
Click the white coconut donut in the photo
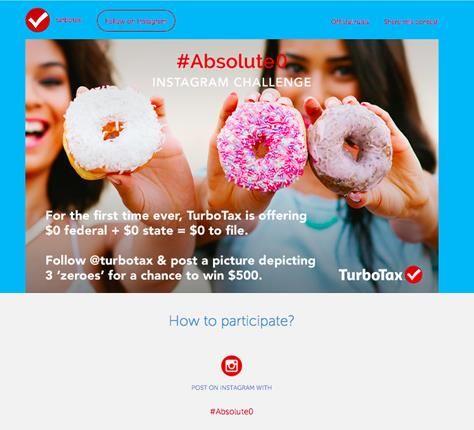click(x=112, y=132)
